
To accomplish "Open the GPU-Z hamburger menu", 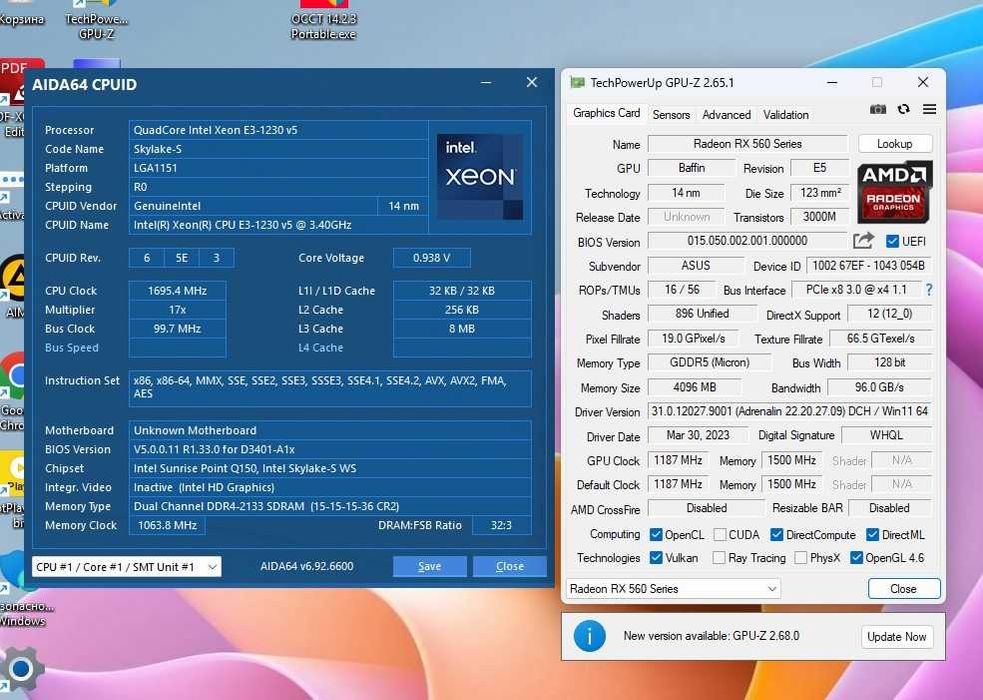I will [x=929, y=110].
